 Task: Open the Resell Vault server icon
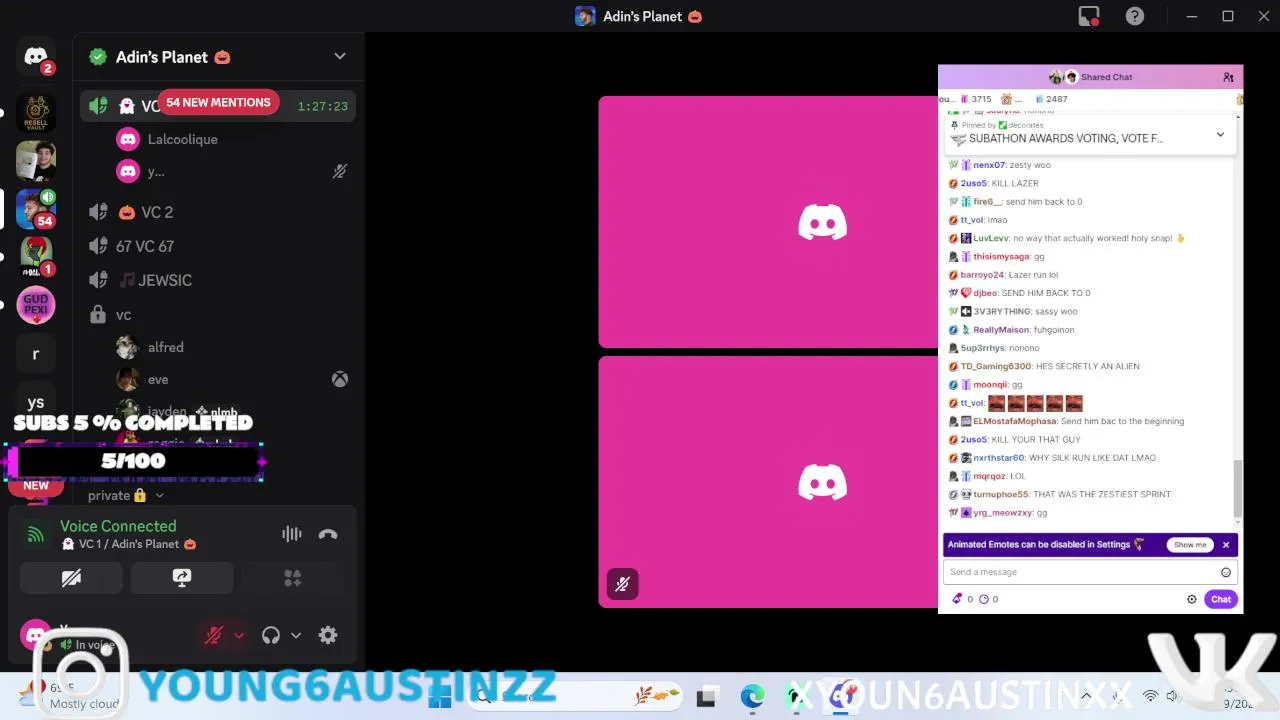[36, 114]
